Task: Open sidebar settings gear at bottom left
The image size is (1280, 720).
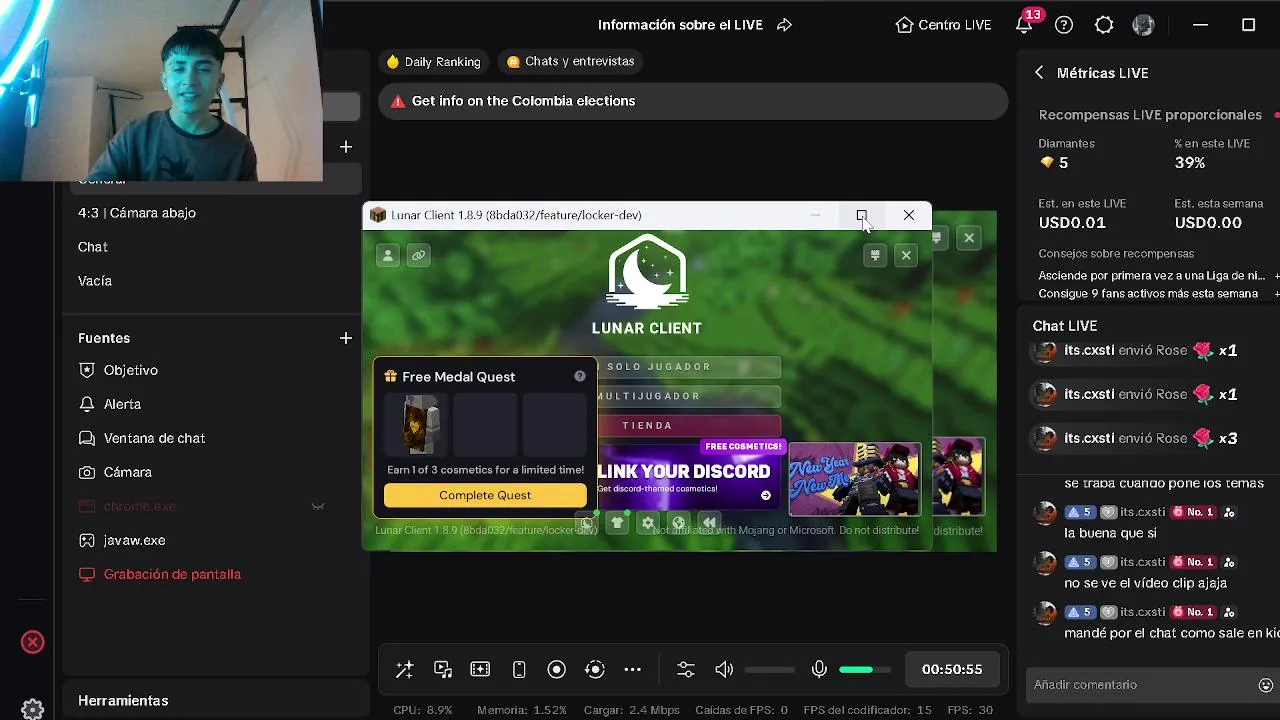Action: [32, 708]
